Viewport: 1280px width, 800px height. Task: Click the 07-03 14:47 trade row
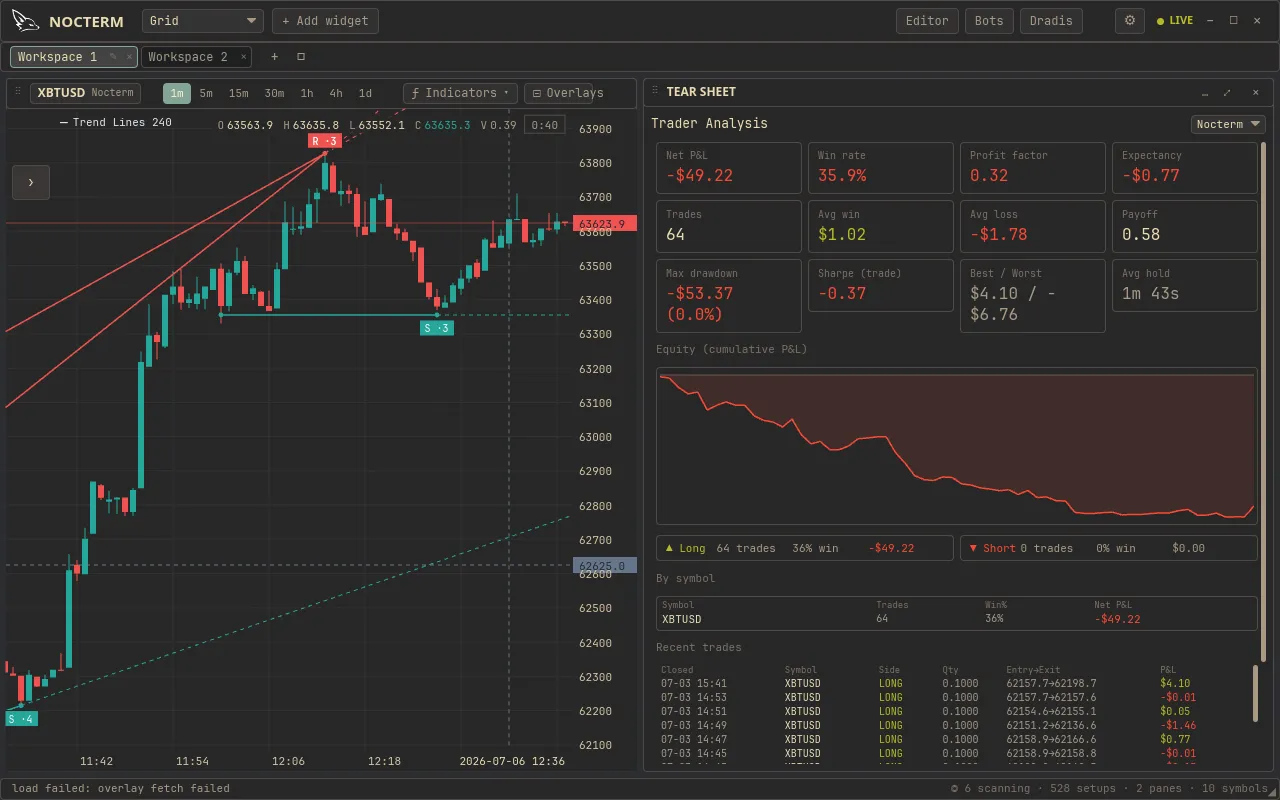[x=955, y=740]
